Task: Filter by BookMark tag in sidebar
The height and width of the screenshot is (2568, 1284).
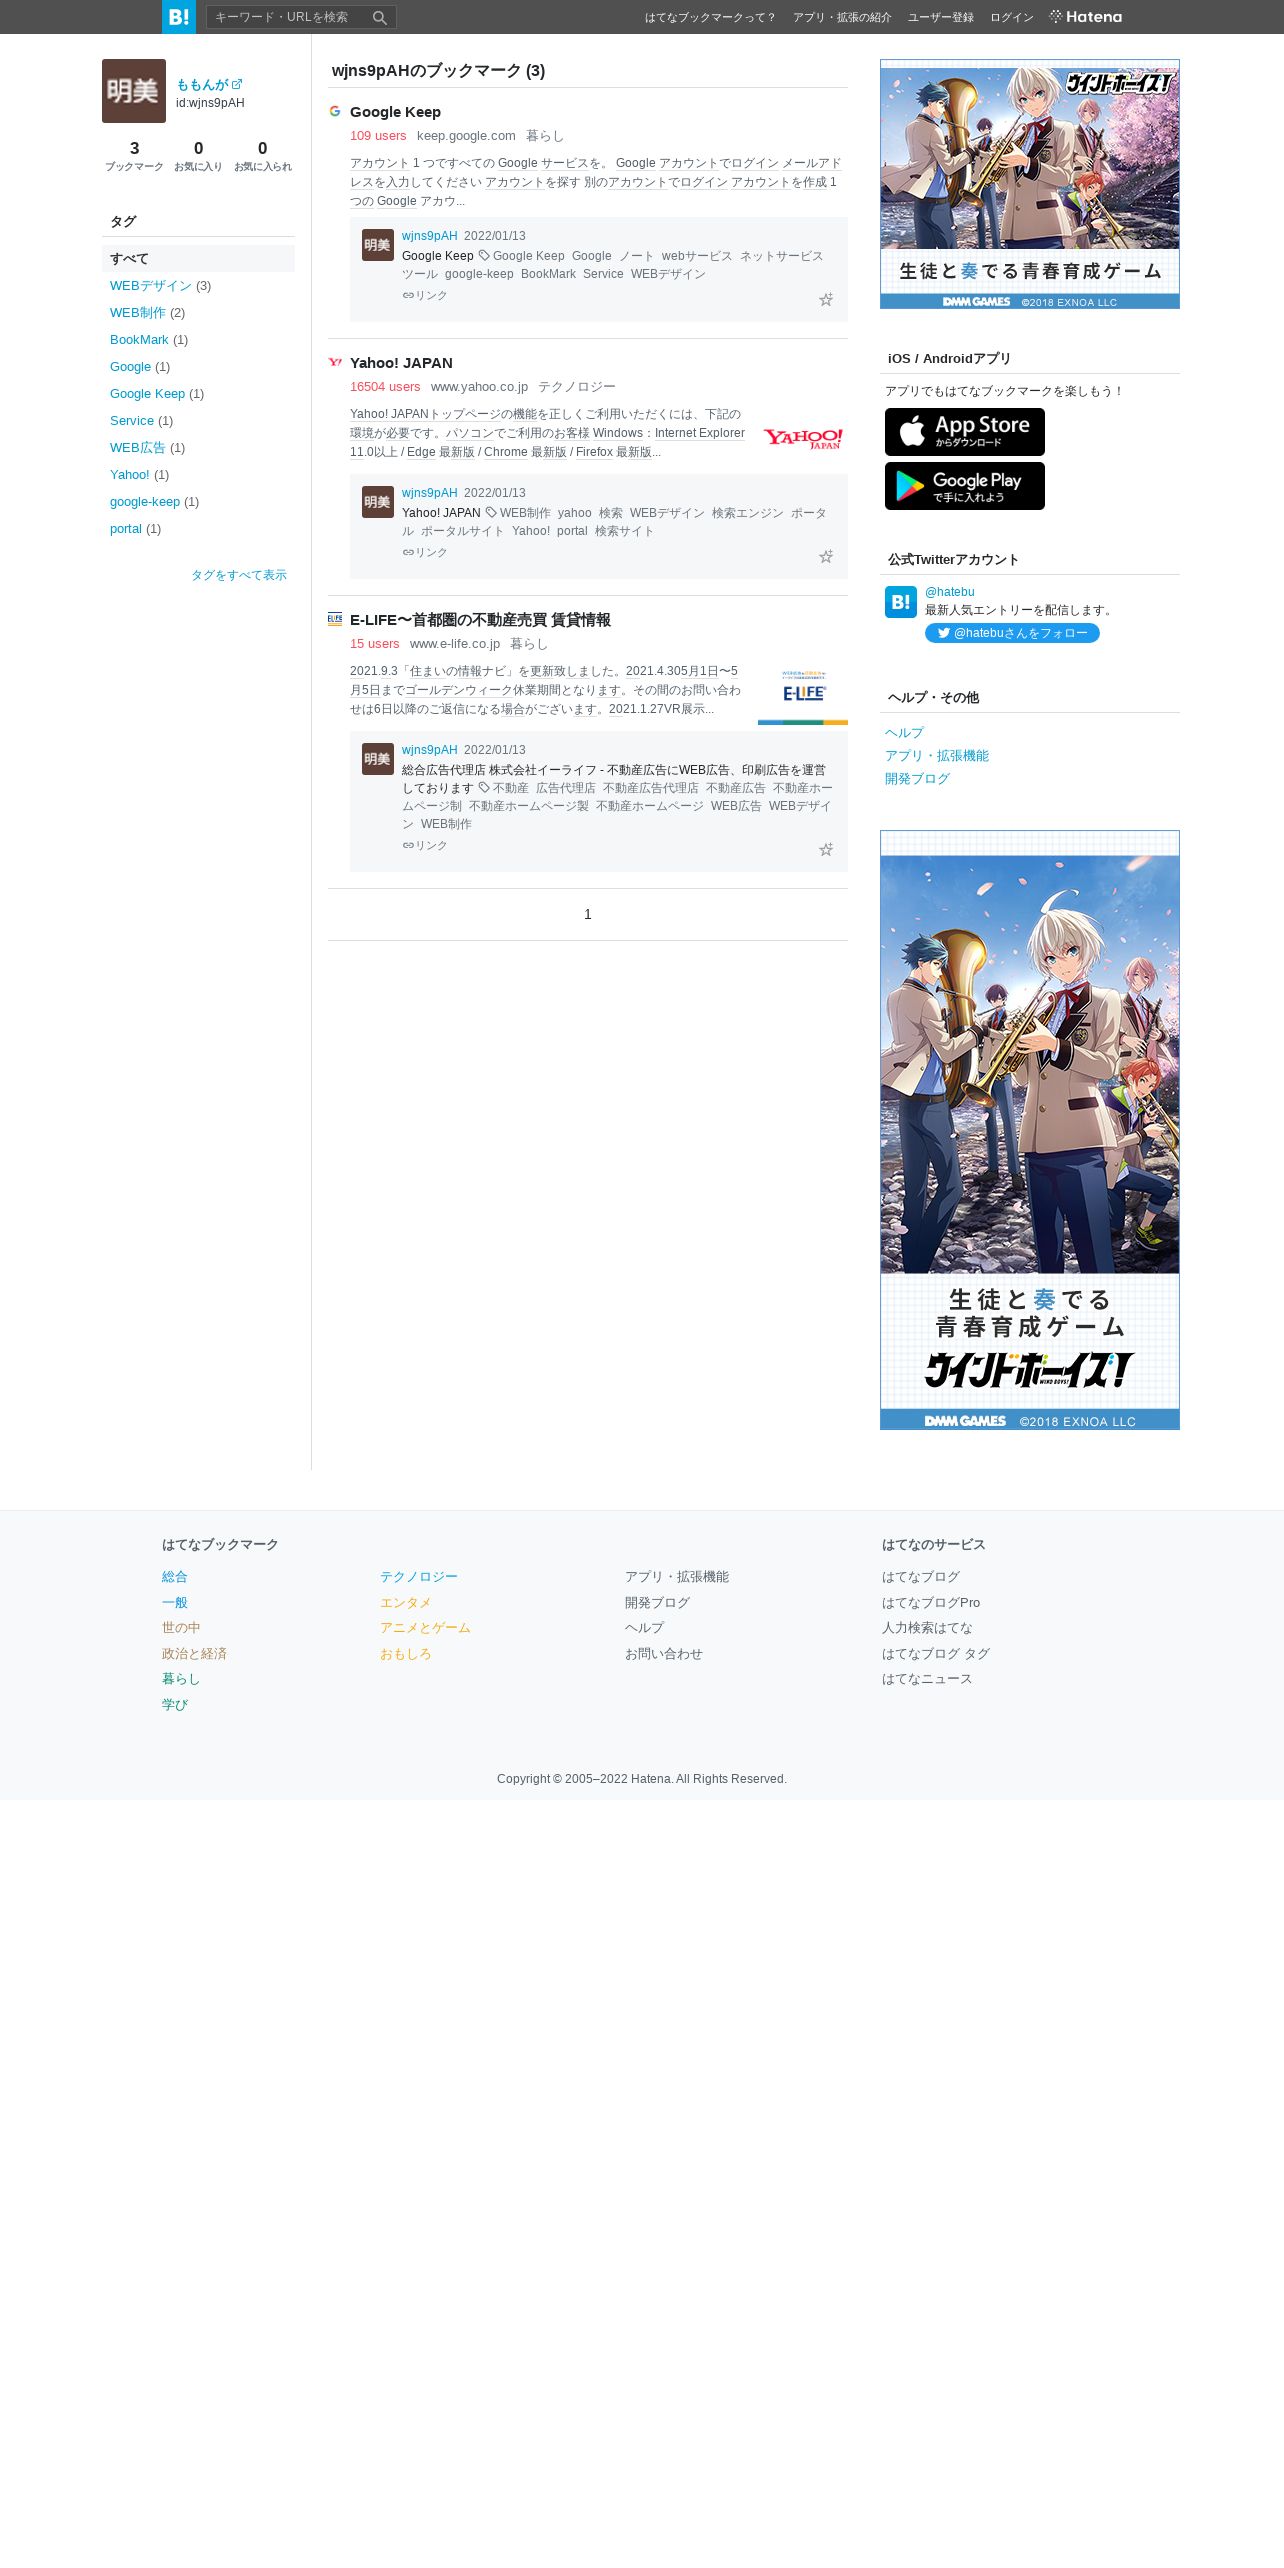Action: point(139,339)
